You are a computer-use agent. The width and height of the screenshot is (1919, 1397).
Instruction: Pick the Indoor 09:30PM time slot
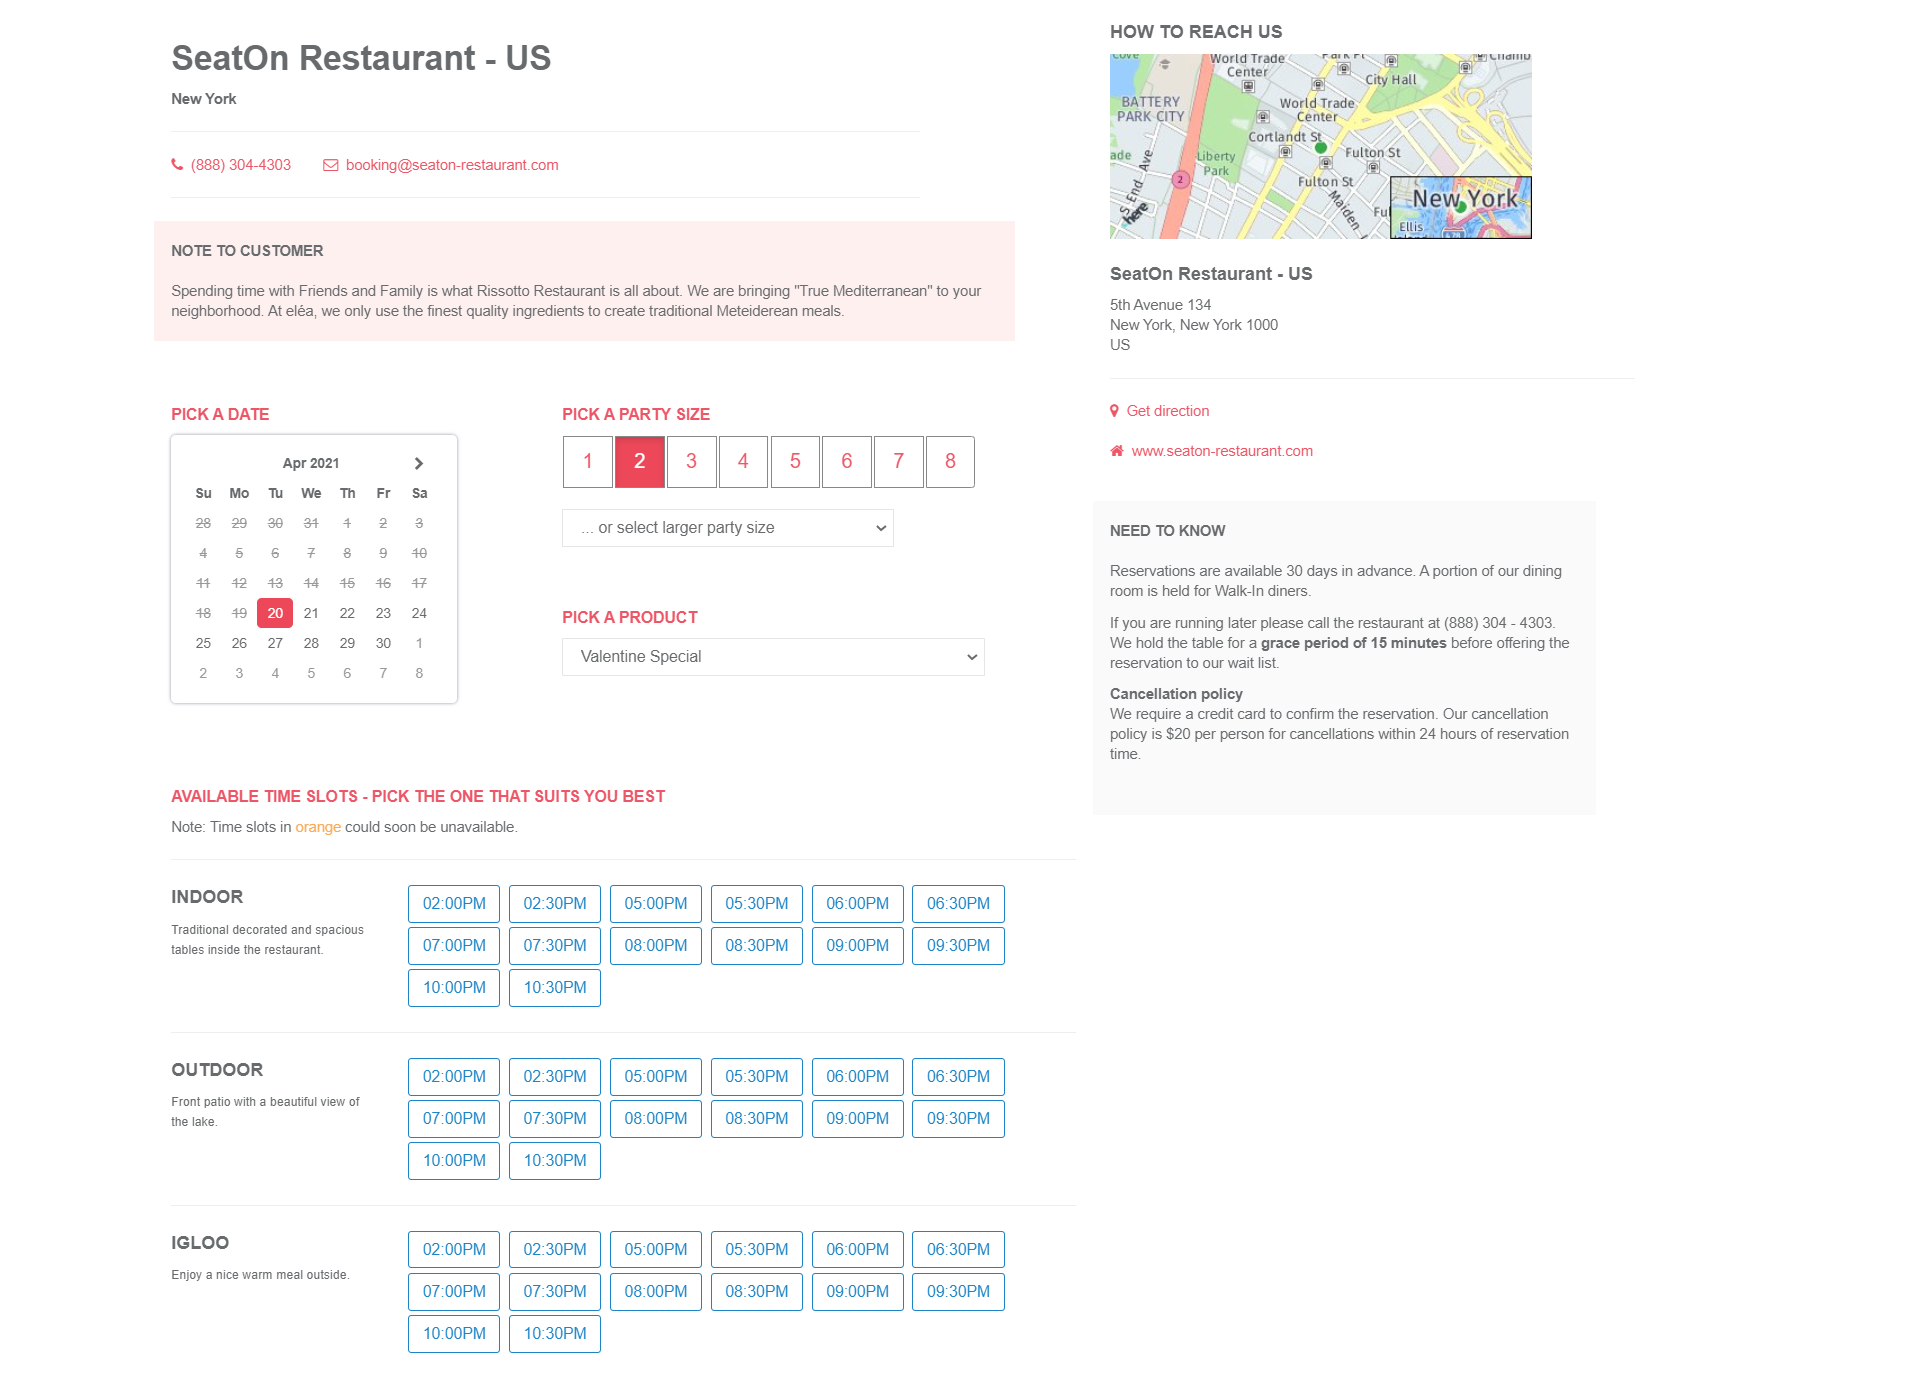[958, 946]
